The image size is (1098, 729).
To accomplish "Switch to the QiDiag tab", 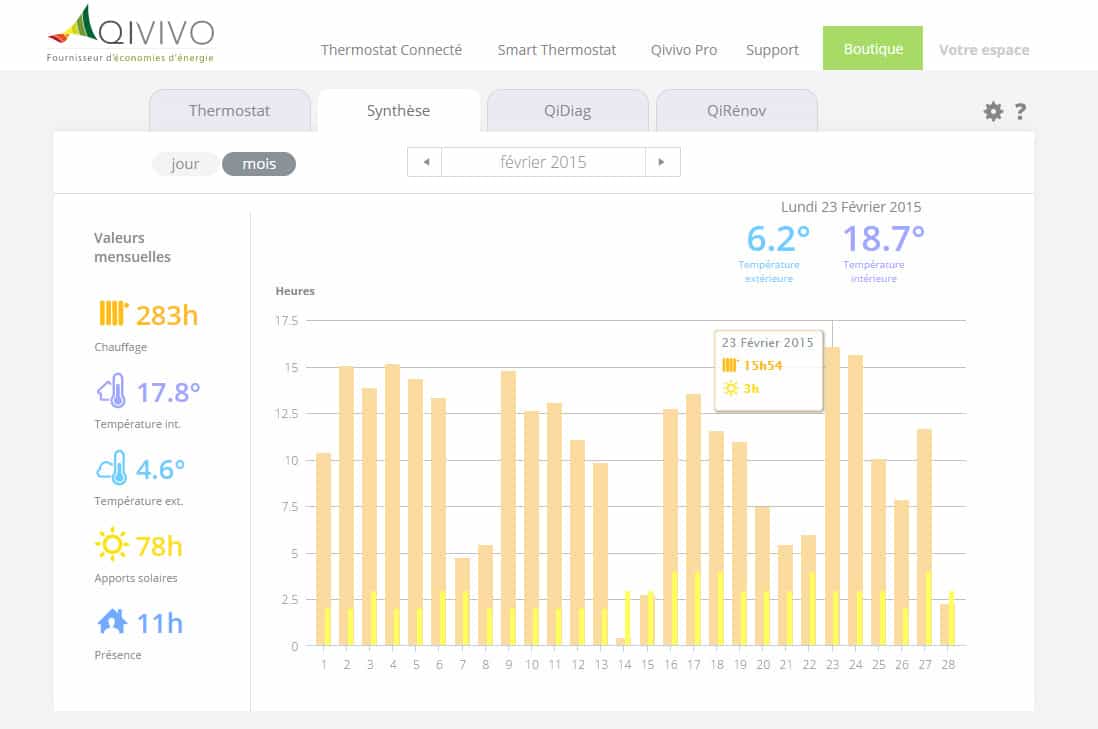I will point(567,111).
